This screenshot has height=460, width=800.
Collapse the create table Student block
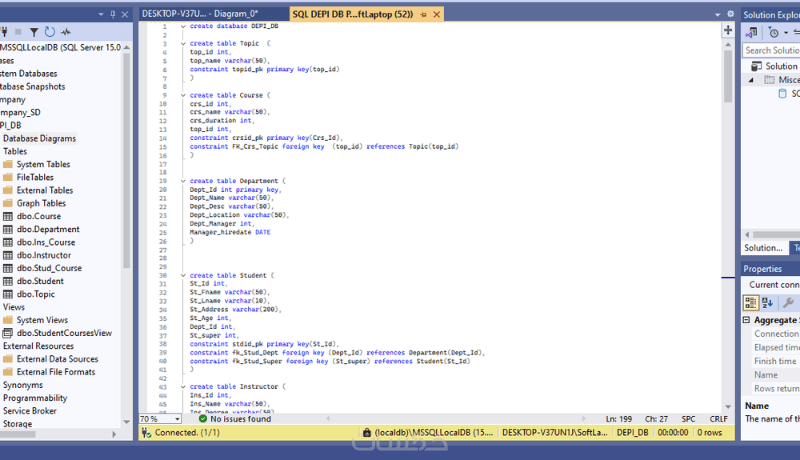(183, 275)
